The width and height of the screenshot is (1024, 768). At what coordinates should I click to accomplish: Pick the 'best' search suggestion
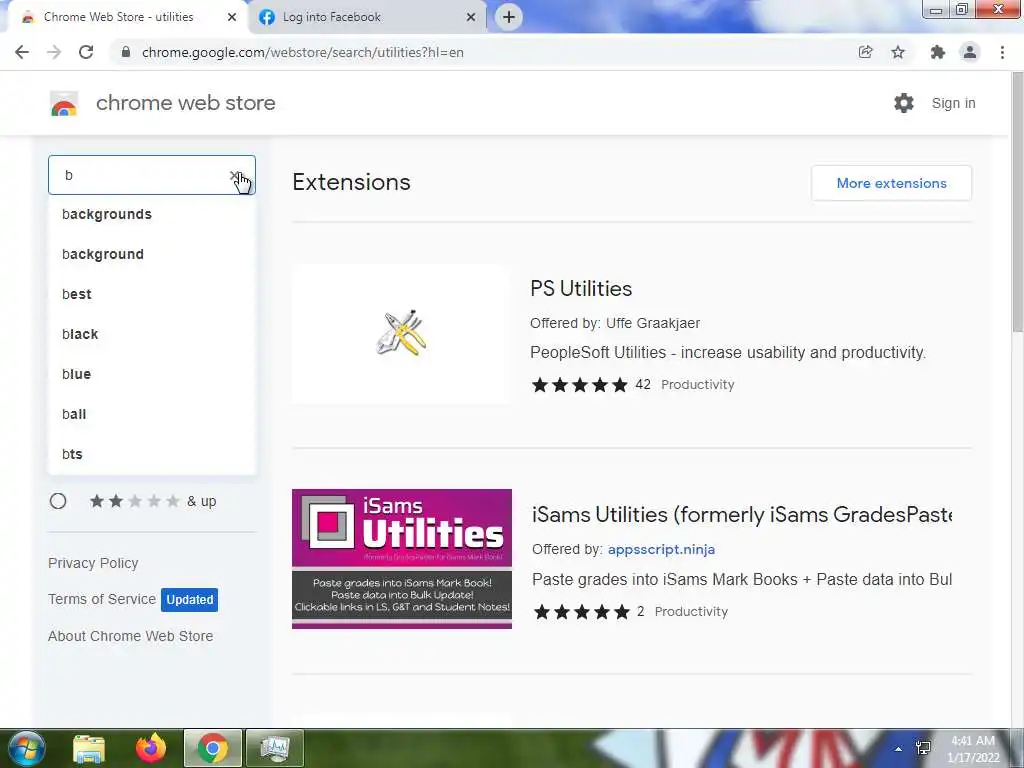[x=152, y=294]
